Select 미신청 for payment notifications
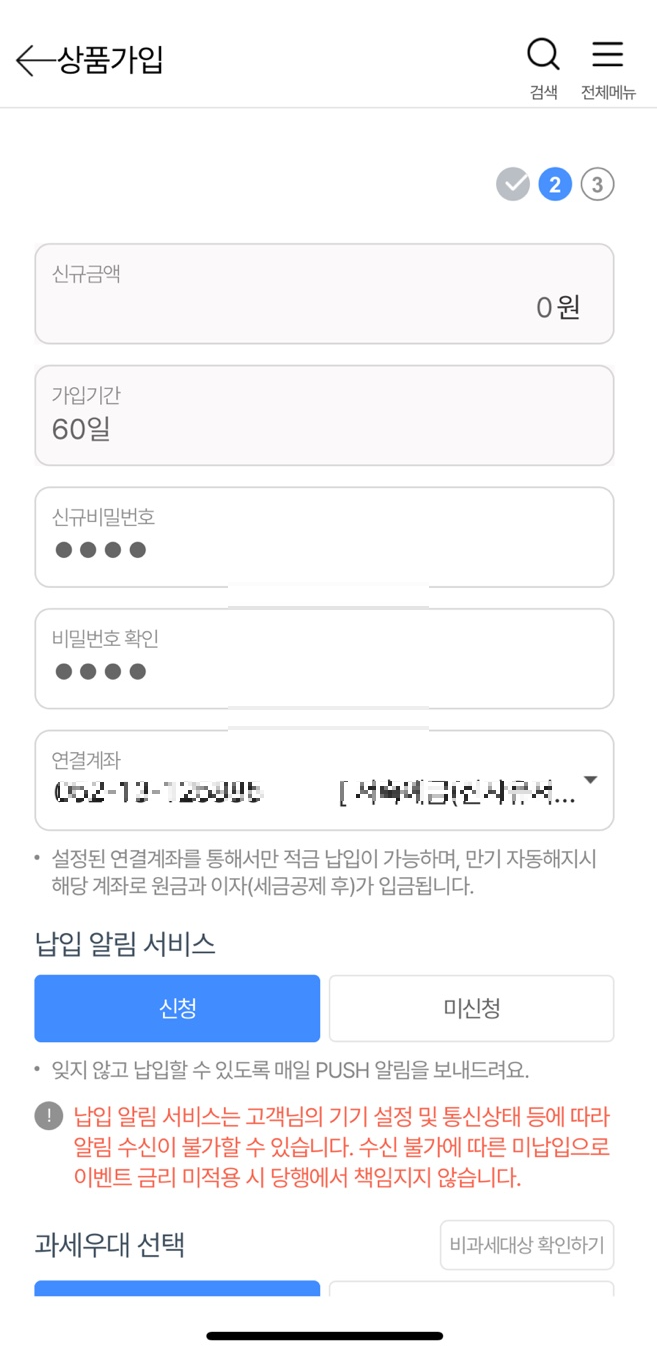Image resolution: width=657 pixels, height=1354 pixels. point(471,1009)
